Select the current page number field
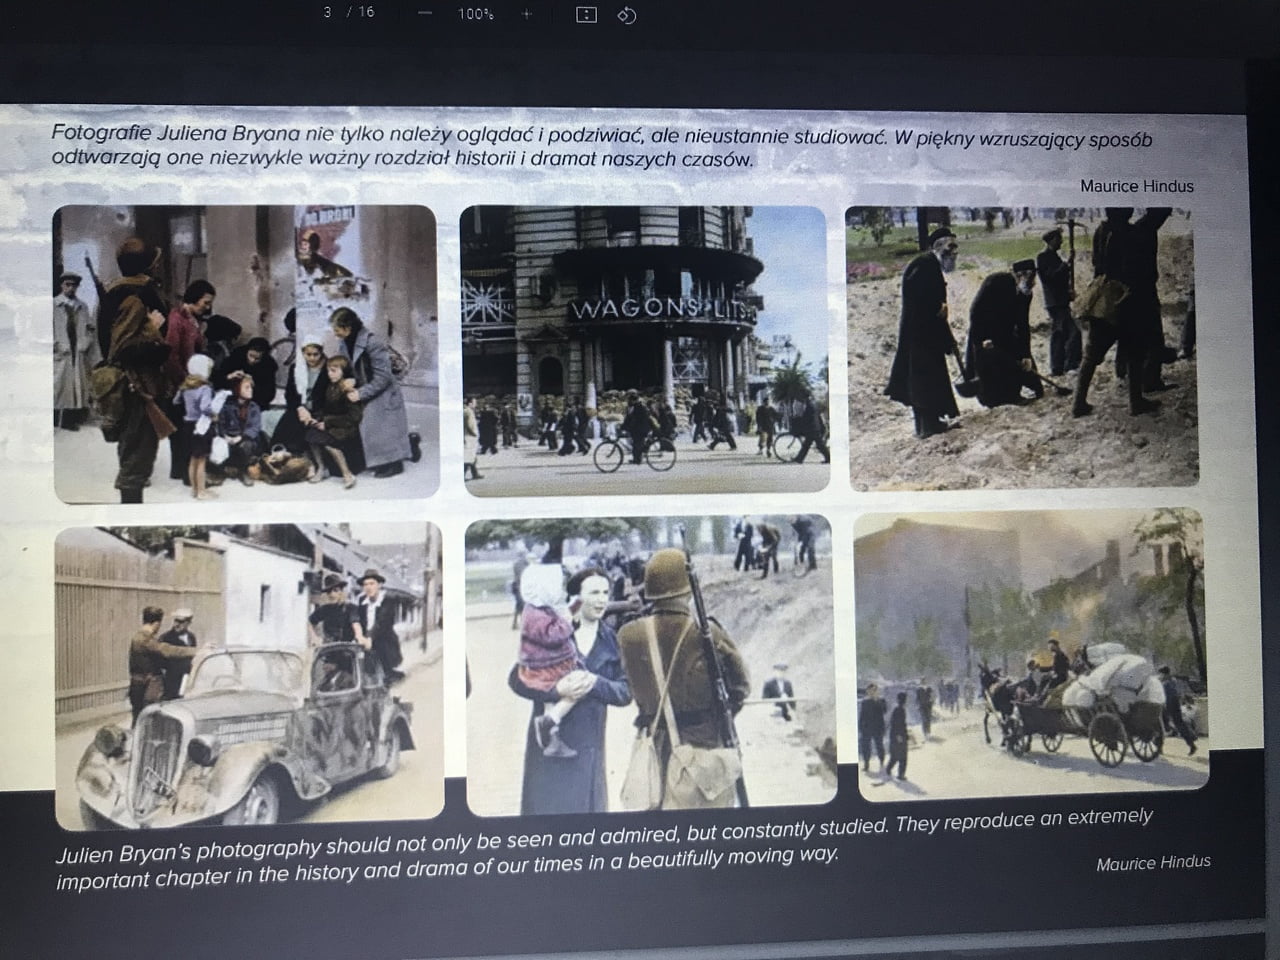 coord(328,12)
